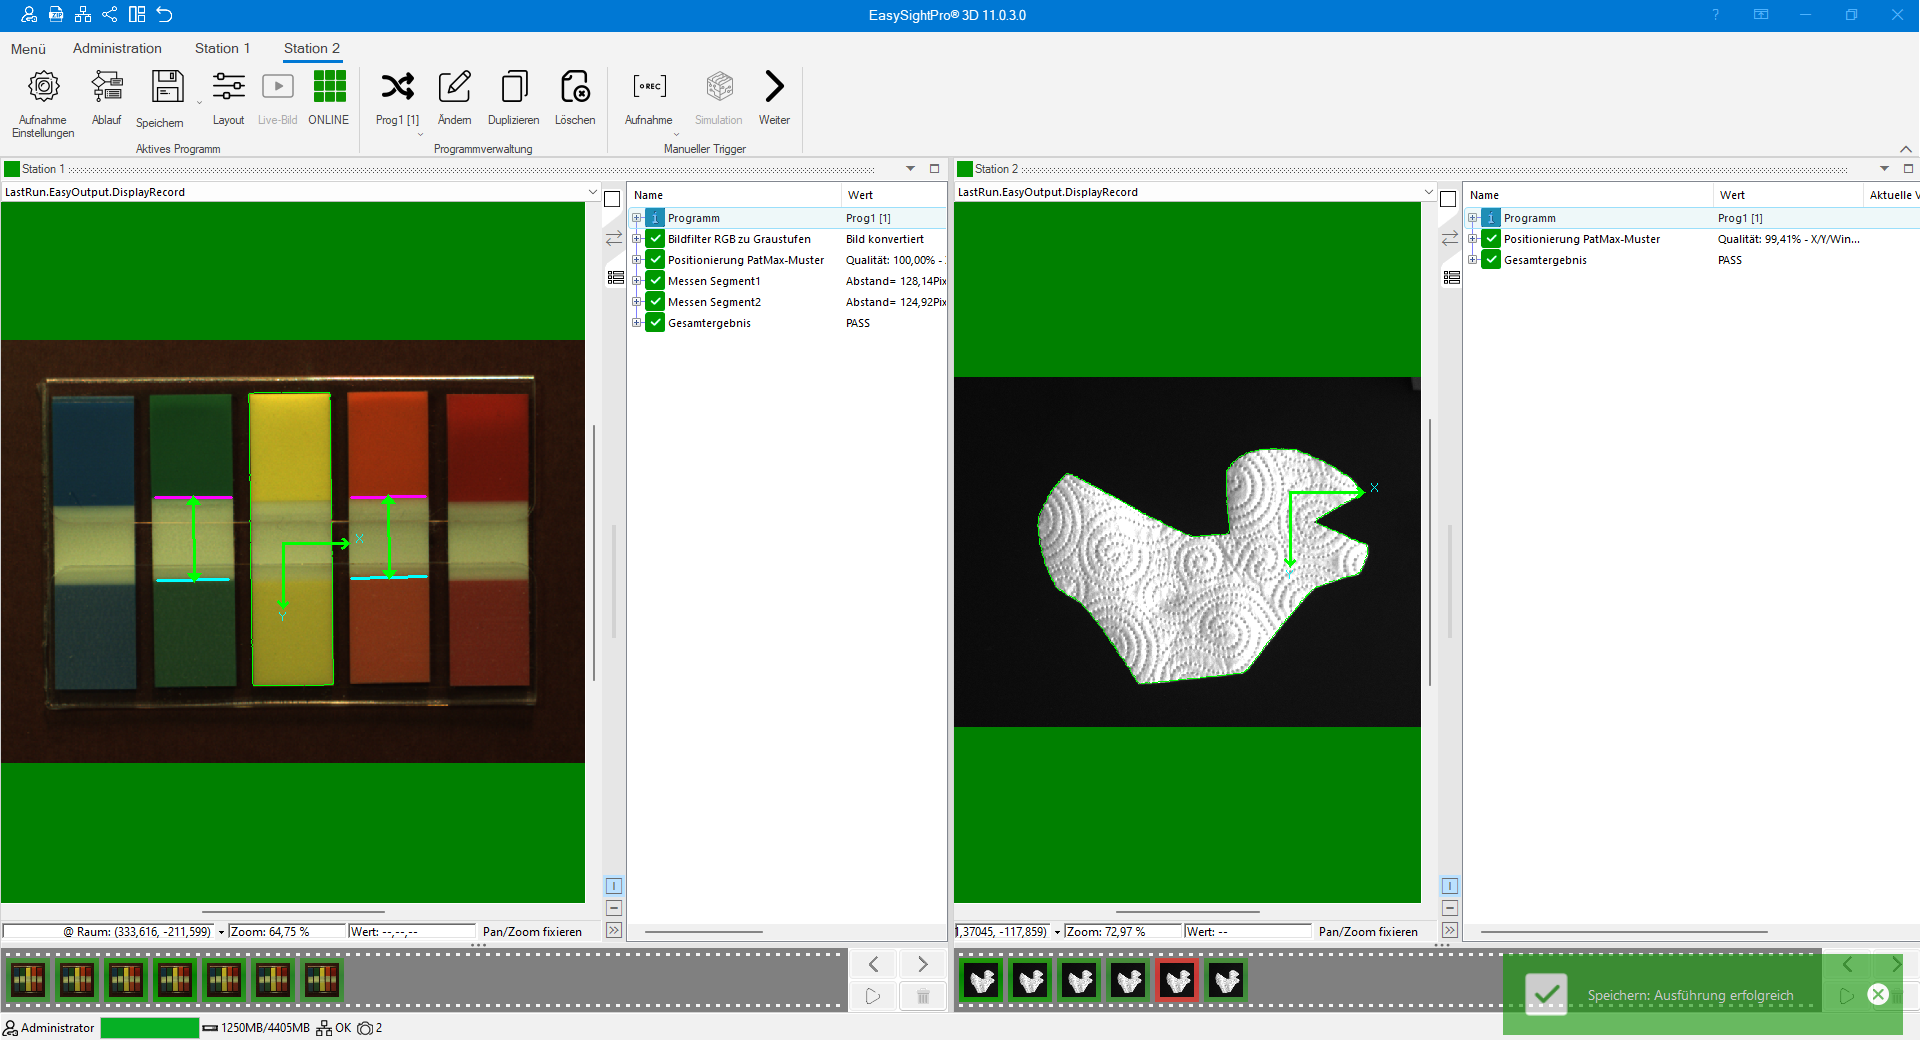
Task: Switch to the Station 1 tab
Action: click(x=222, y=48)
